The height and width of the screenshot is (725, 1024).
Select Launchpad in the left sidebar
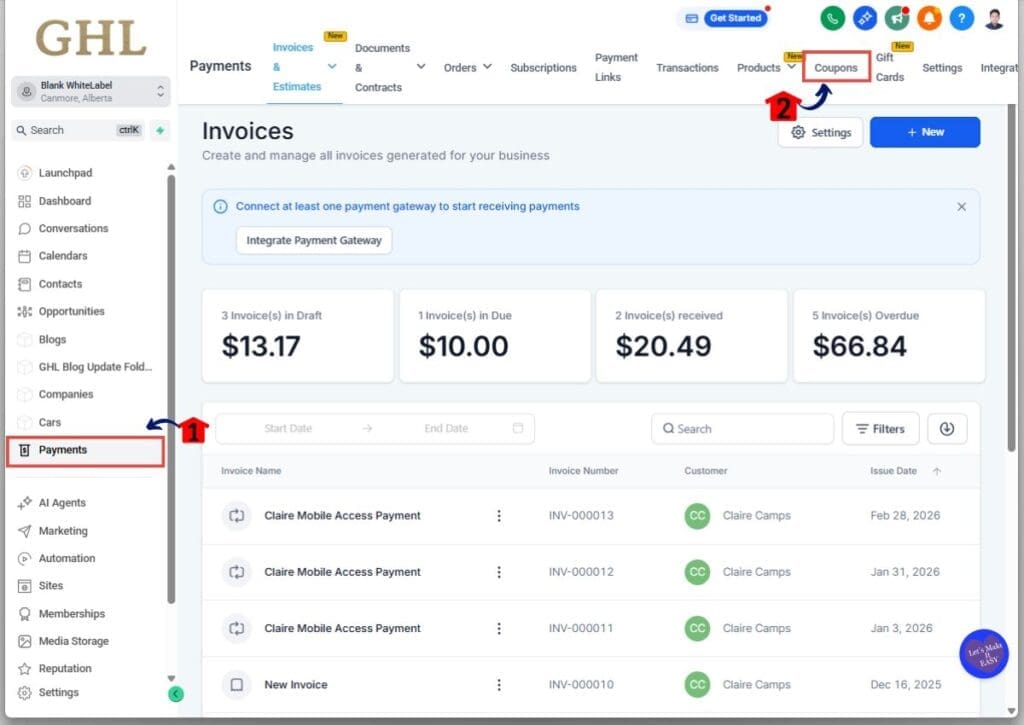coord(64,172)
